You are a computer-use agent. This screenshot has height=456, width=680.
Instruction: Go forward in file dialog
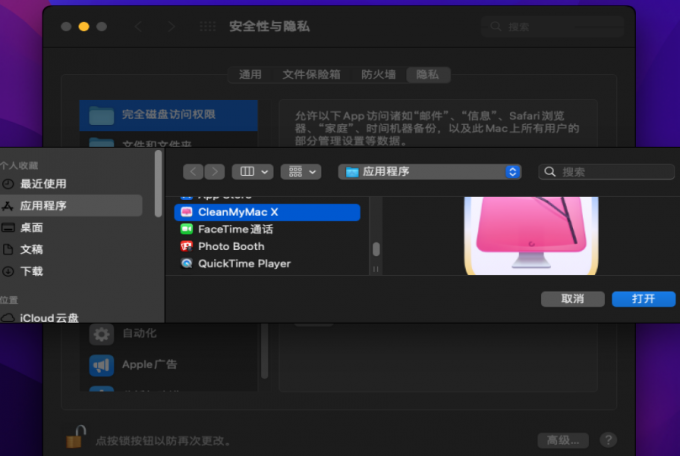[215, 172]
